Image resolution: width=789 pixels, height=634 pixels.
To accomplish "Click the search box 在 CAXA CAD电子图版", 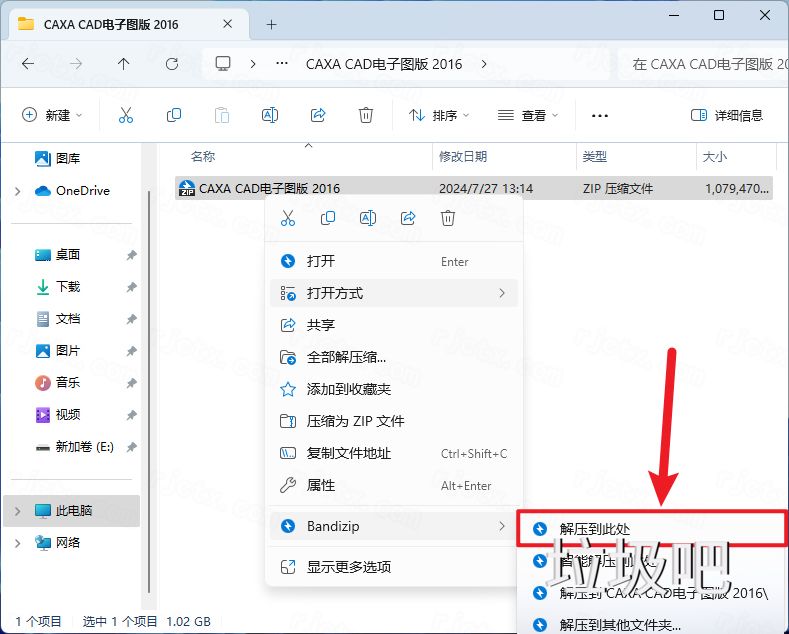I will (x=703, y=64).
